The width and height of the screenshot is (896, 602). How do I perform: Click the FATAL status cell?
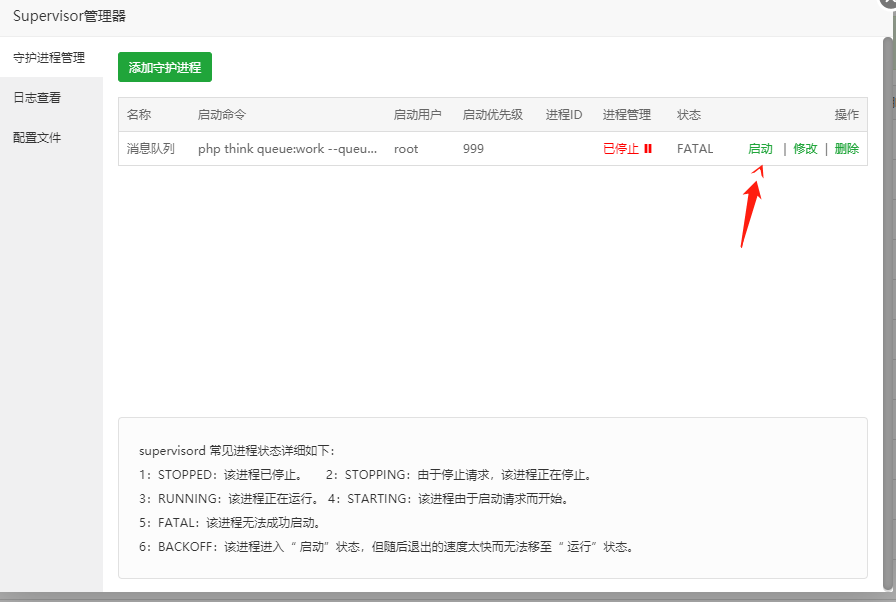[x=695, y=149]
